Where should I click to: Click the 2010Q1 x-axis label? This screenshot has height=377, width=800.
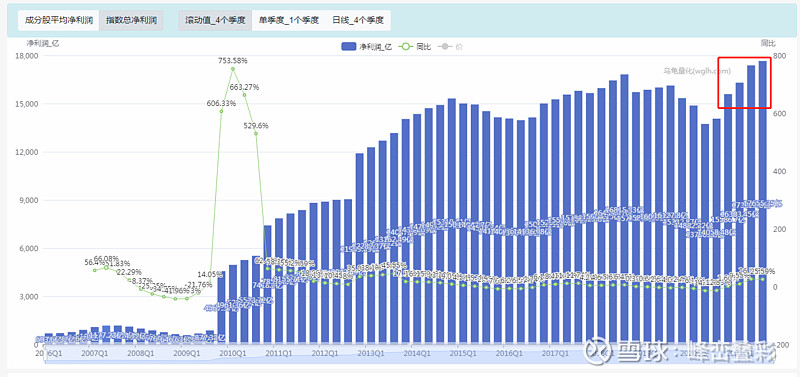[233, 353]
